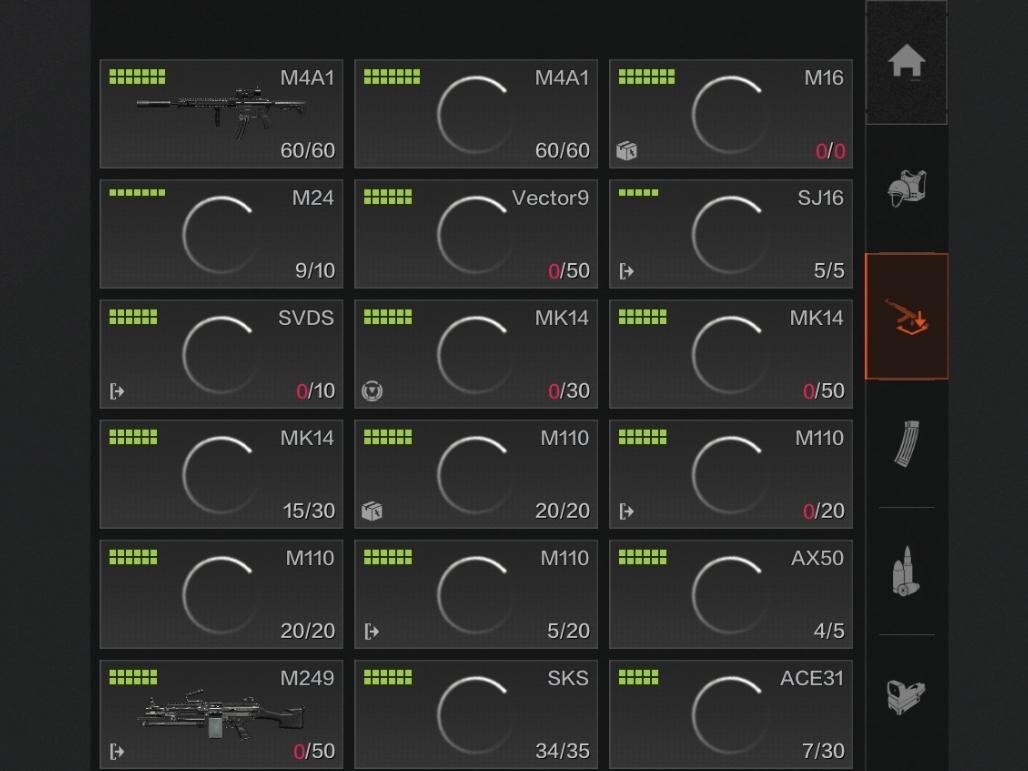Click the exit arrow icon on SVDS card

[x=117, y=391]
